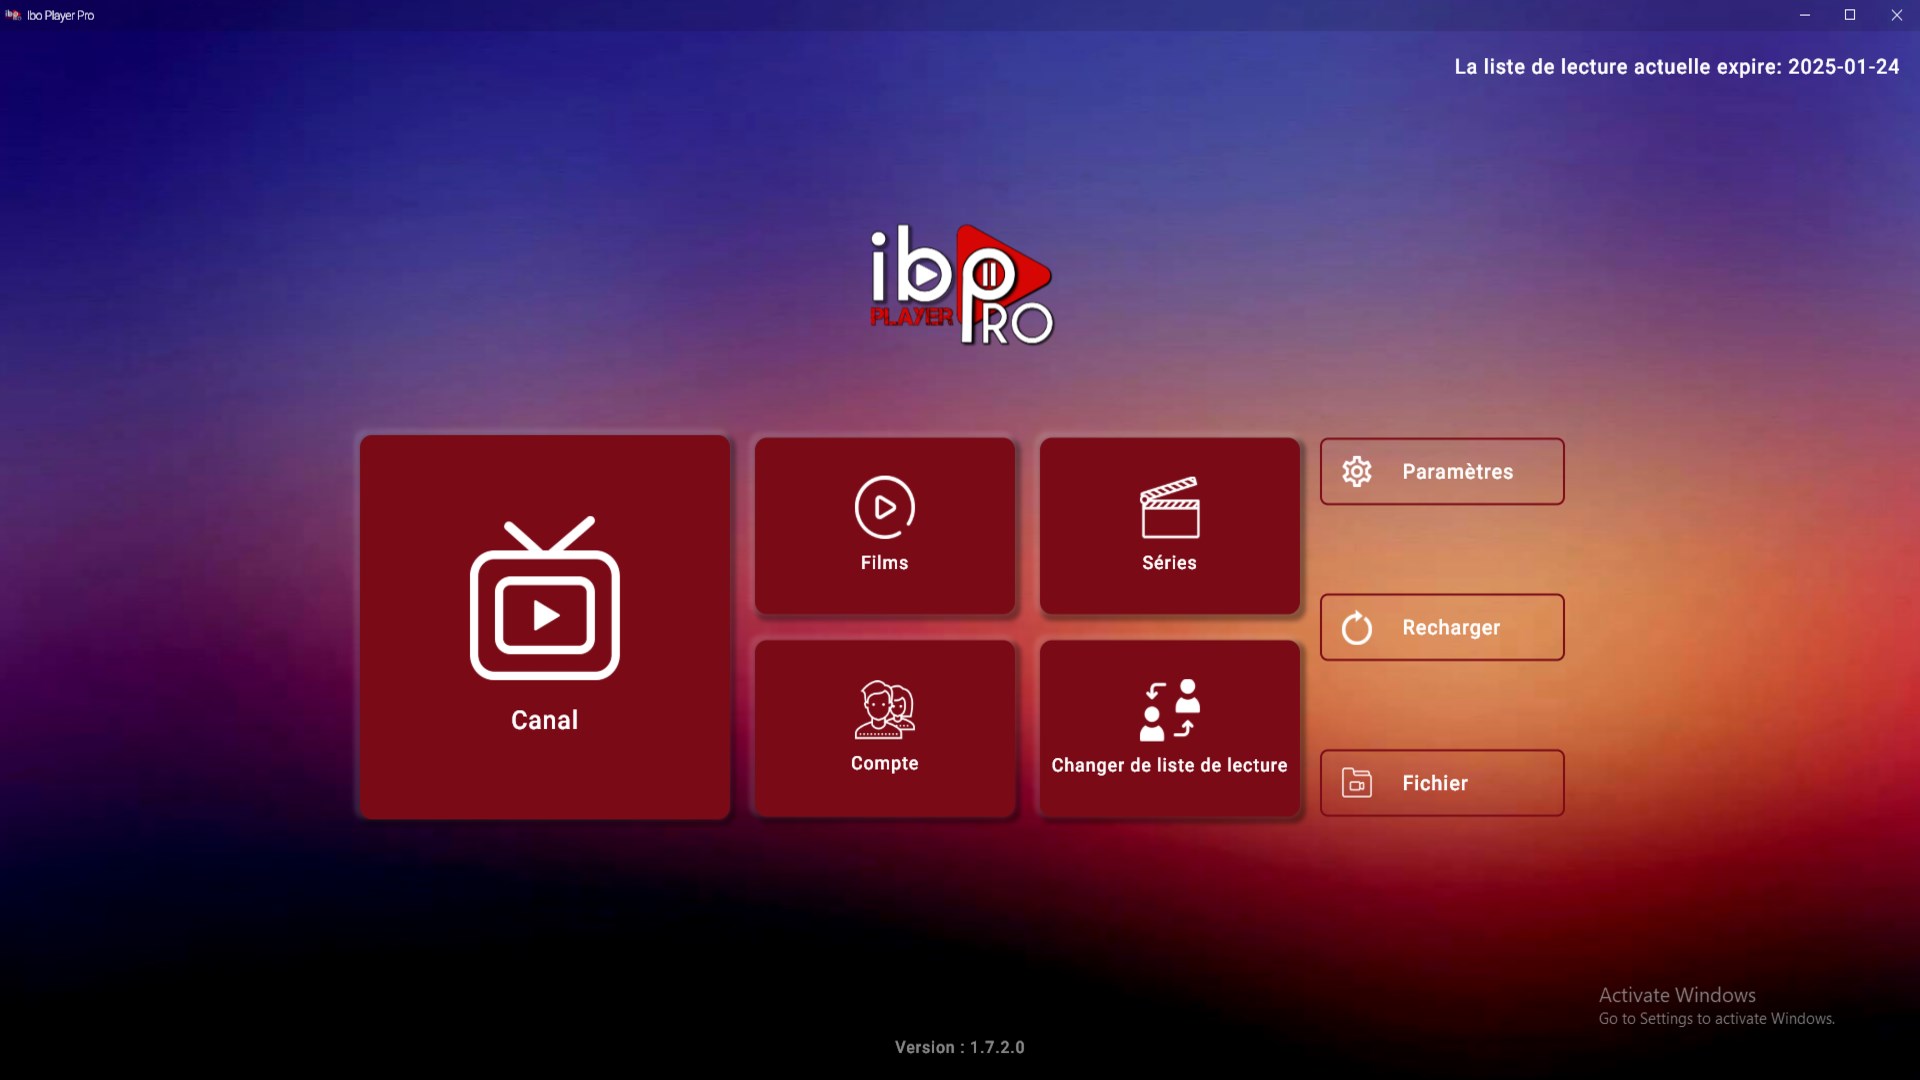
Task: Click the Ibo Player Pro logo
Action: (x=961, y=286)
